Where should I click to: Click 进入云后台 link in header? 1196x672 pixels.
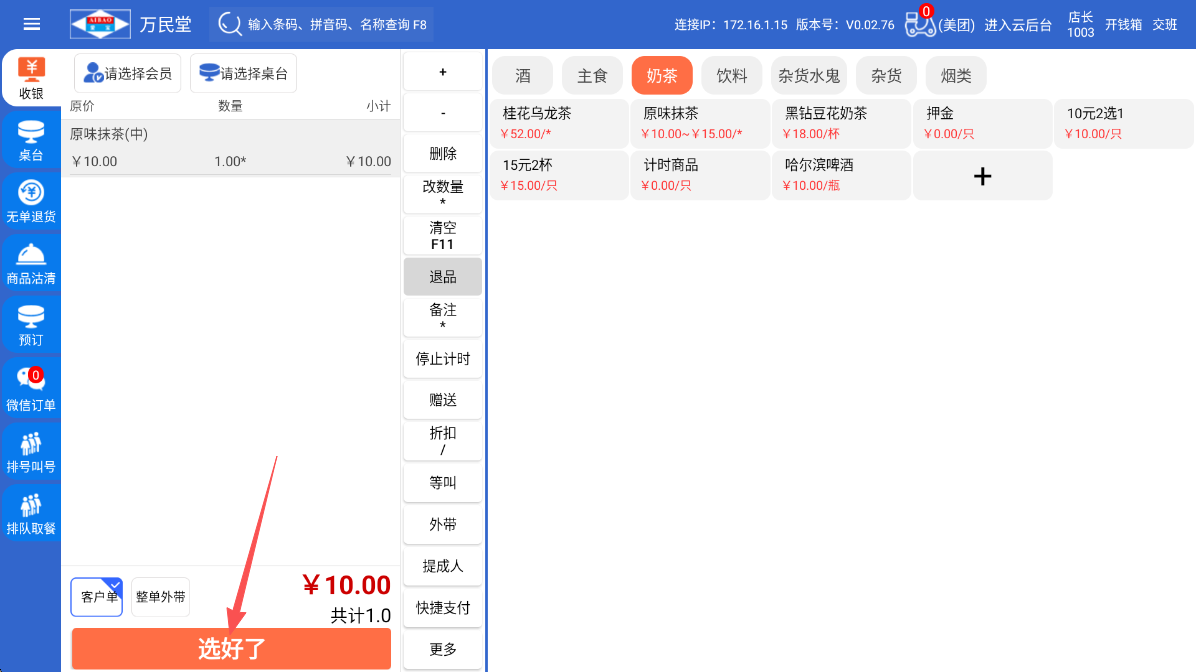pyautogui.click(x=1018, y=25)
